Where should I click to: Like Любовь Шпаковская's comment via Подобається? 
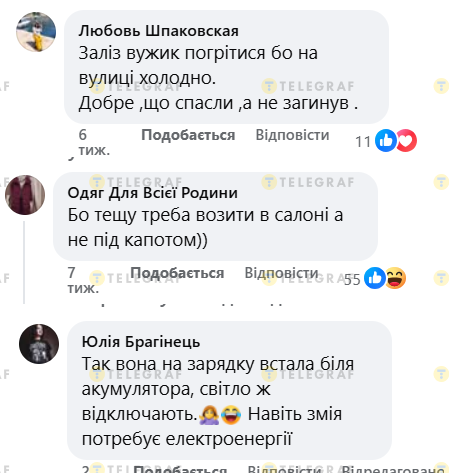[x=188, y=135]
